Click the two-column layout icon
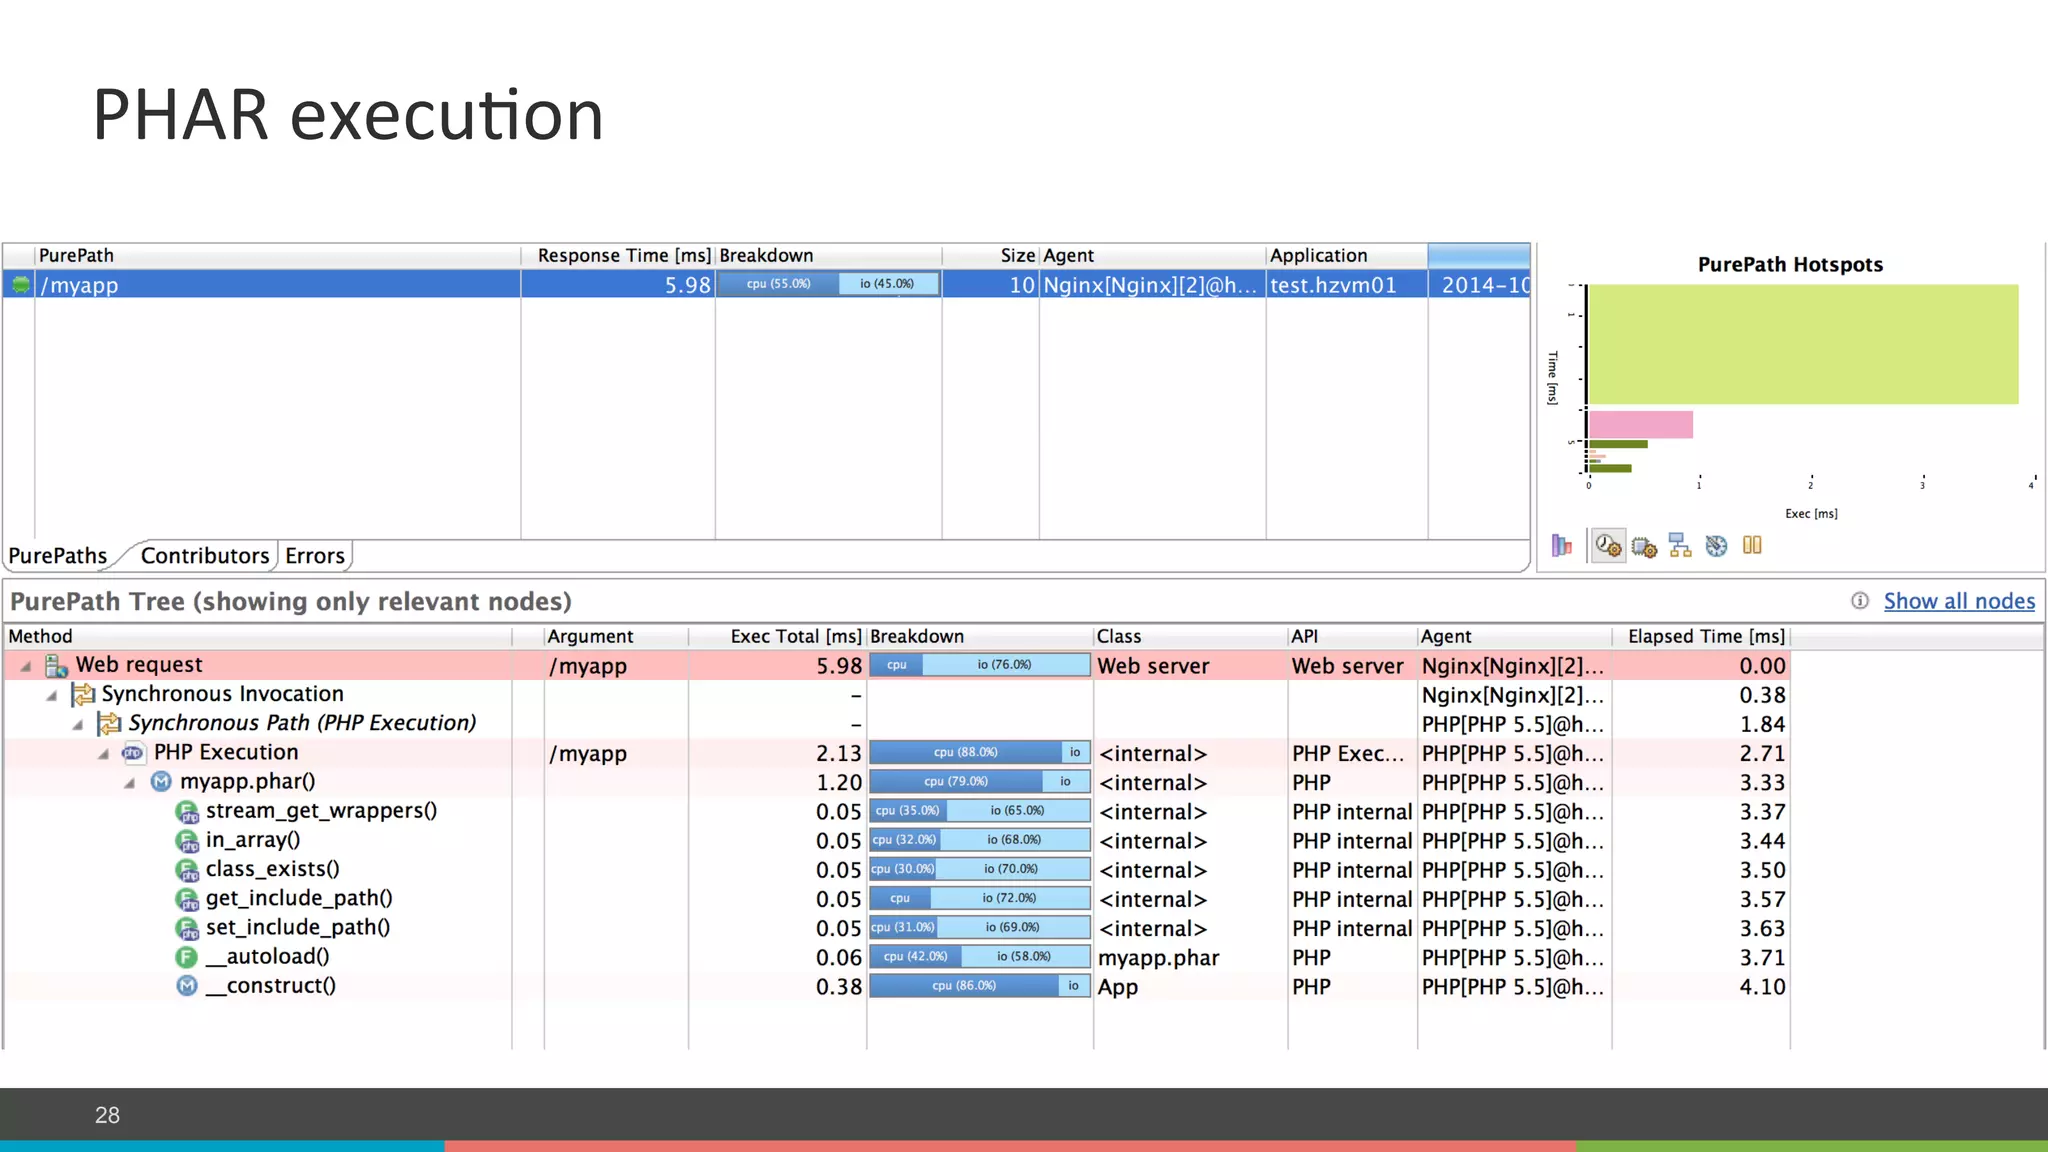This screenshot has height=1152, width=2048. coord(1752,545)
